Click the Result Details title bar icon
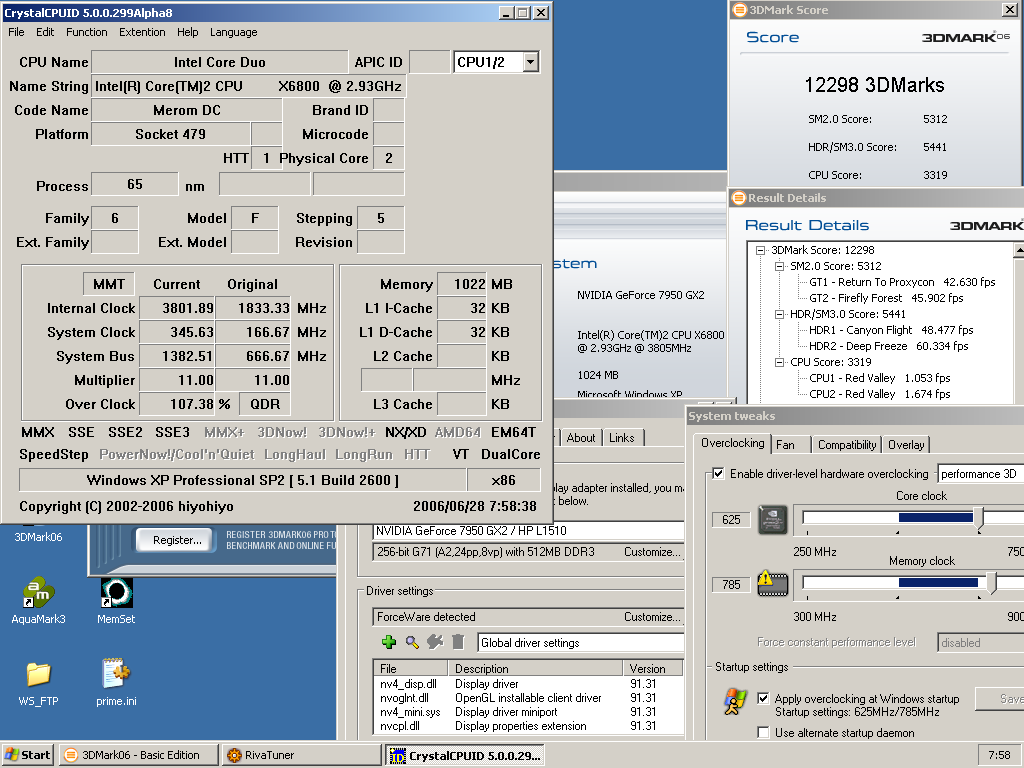1024x768 pixels. tap(739, 198)
